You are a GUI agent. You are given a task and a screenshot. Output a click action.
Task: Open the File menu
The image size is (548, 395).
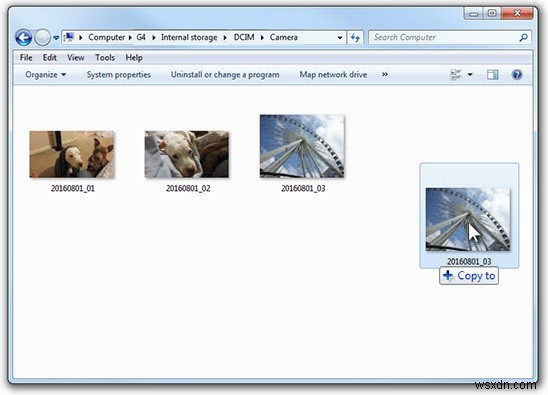(26, 58)
